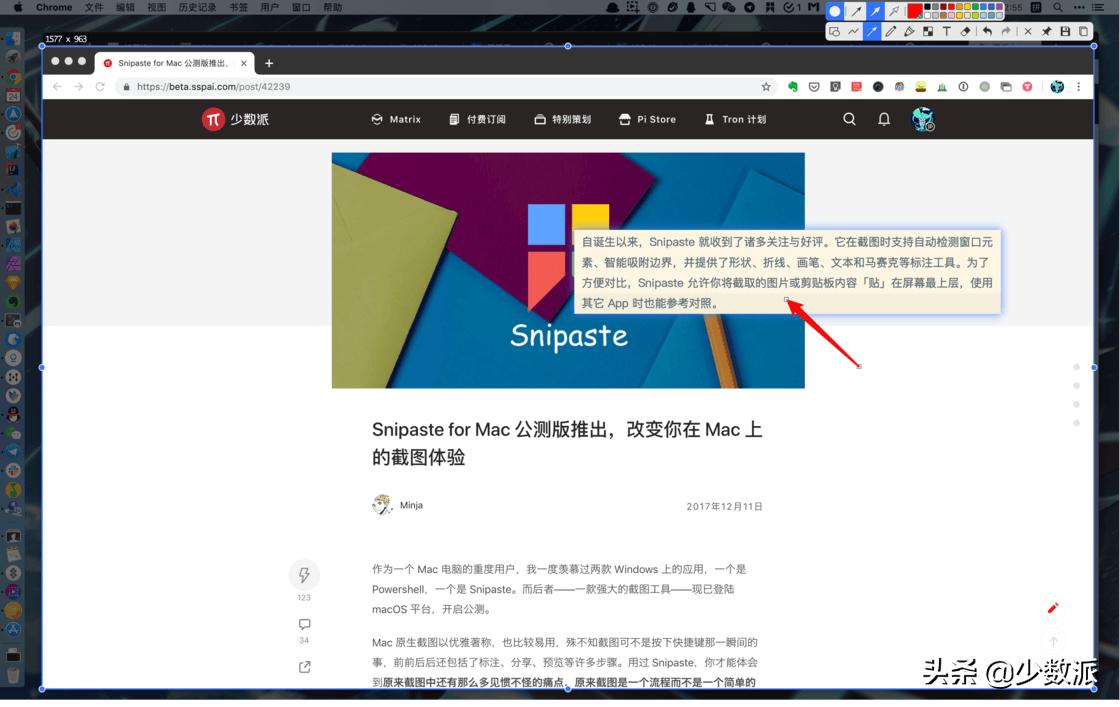This screenshot has height=707, width=1120.
Task: Open the notification bell on sspai
Action: (883, 119)
